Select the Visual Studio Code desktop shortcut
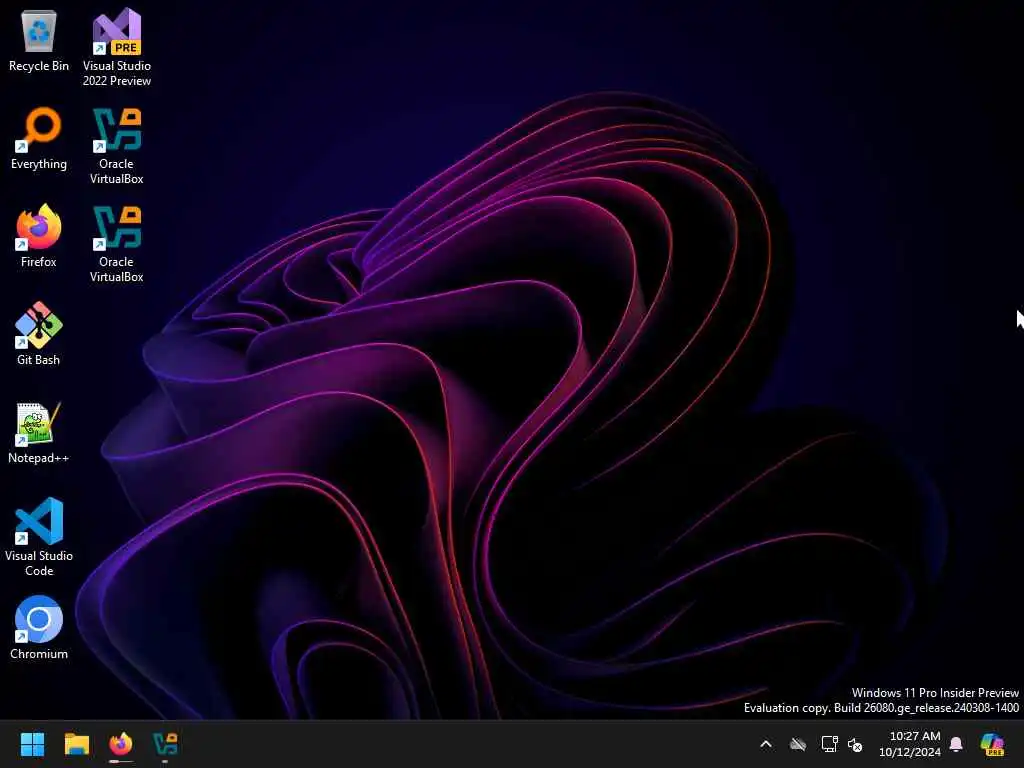Image resolution: width=1024 pixels, height=768 pixels. [x=39, y=537]
